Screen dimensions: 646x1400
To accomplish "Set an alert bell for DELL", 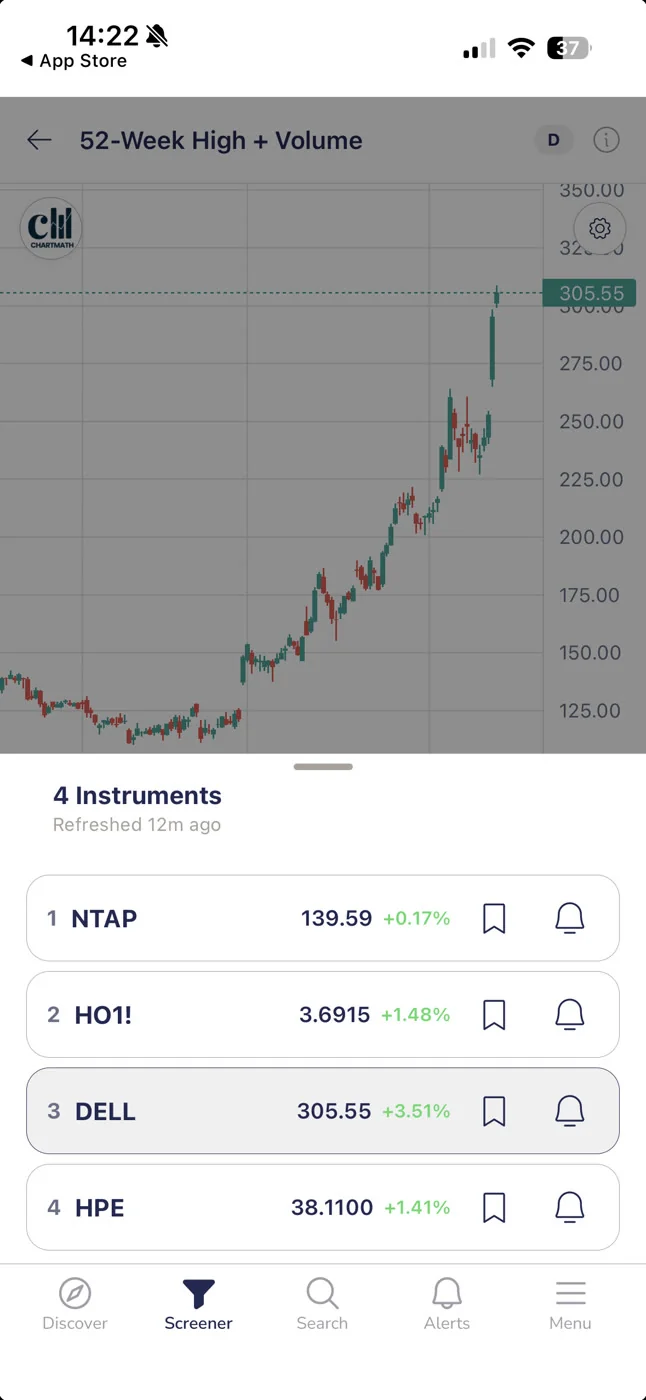I will point(569,1111).
